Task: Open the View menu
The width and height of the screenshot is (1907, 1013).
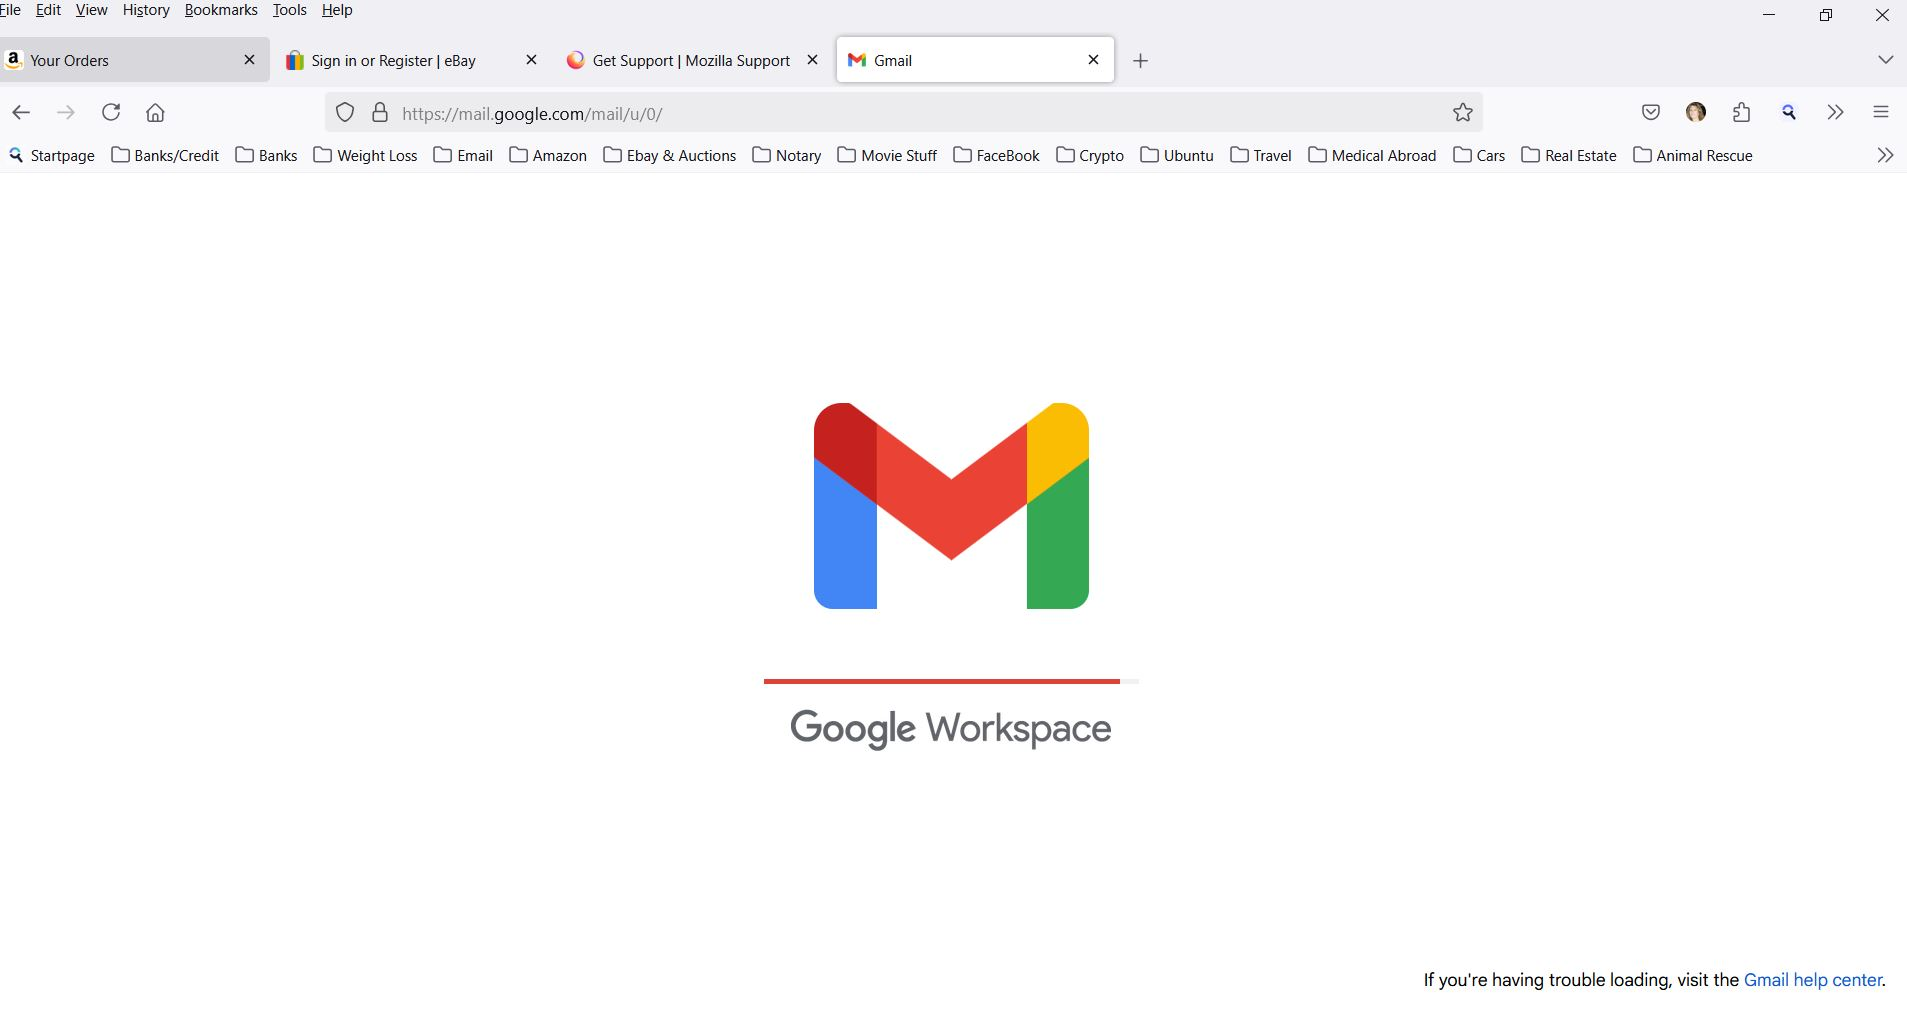Action: [91, 10]
